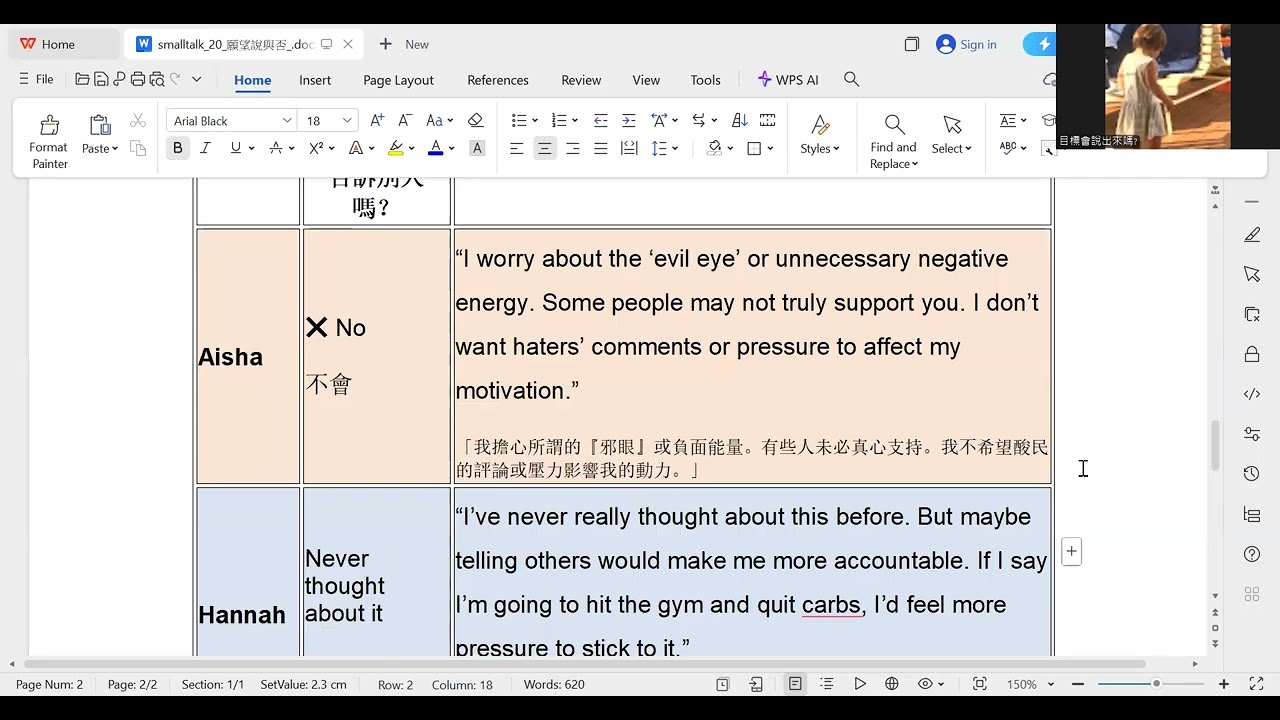Screen dimensions: 1280x720
Task: Open the References tab
Action: coord(498,80)
